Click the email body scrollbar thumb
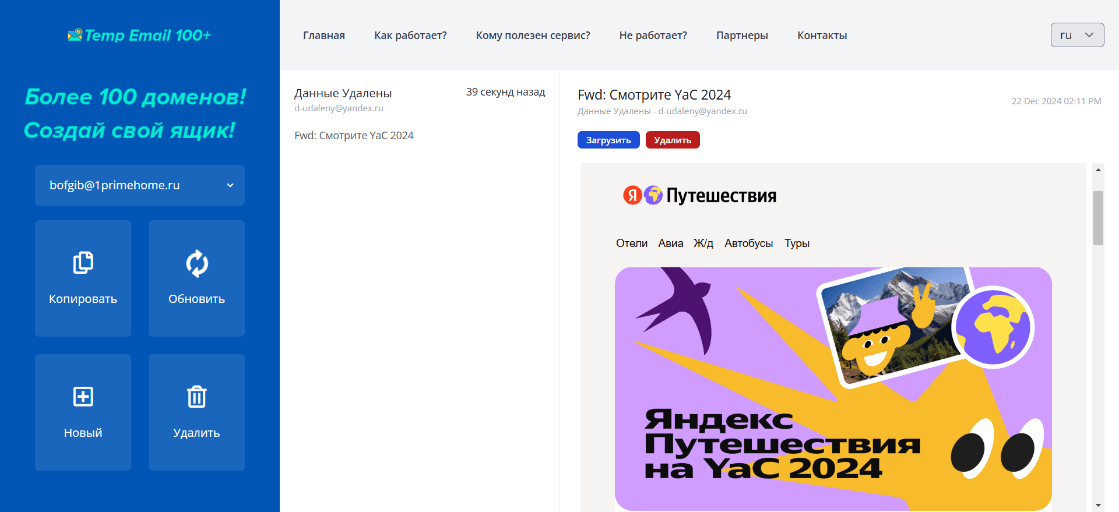 point(1098,218)
